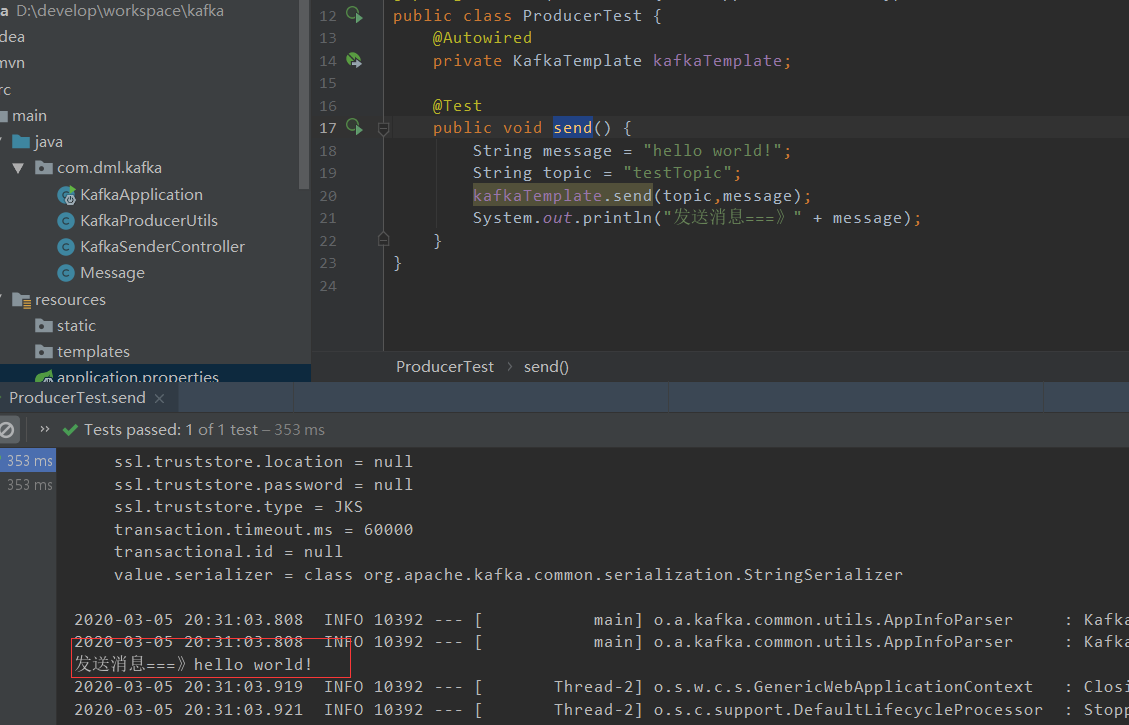This screenshot has height=725, width=1129.
Task: Open KafkaProducerUtils class
Action: point(148,220)
